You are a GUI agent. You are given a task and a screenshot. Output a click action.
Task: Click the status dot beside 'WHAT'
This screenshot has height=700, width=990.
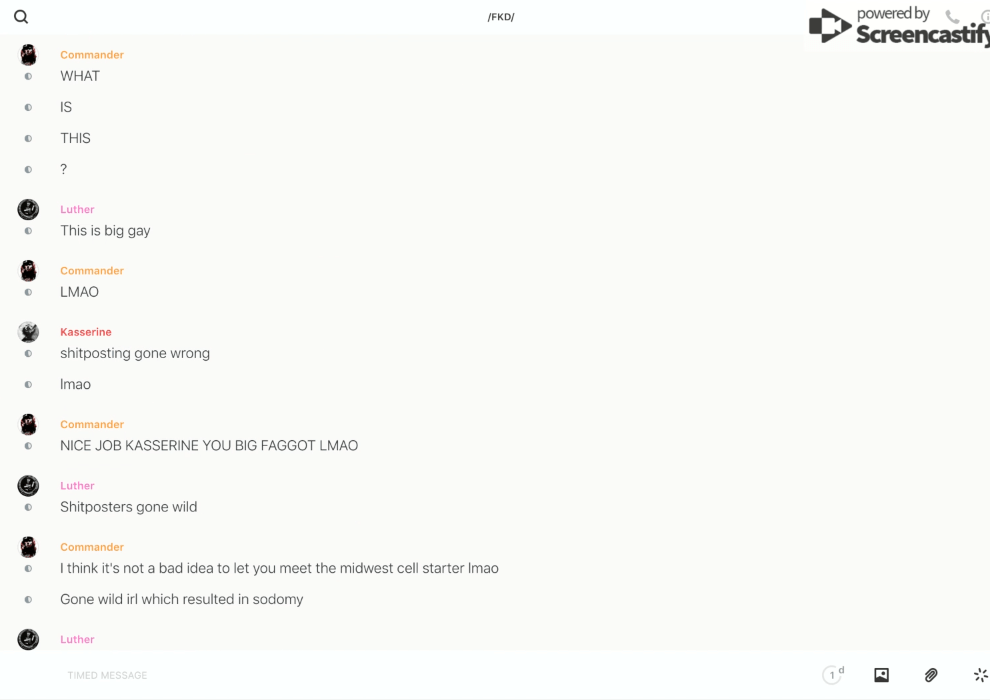[28, 76]
